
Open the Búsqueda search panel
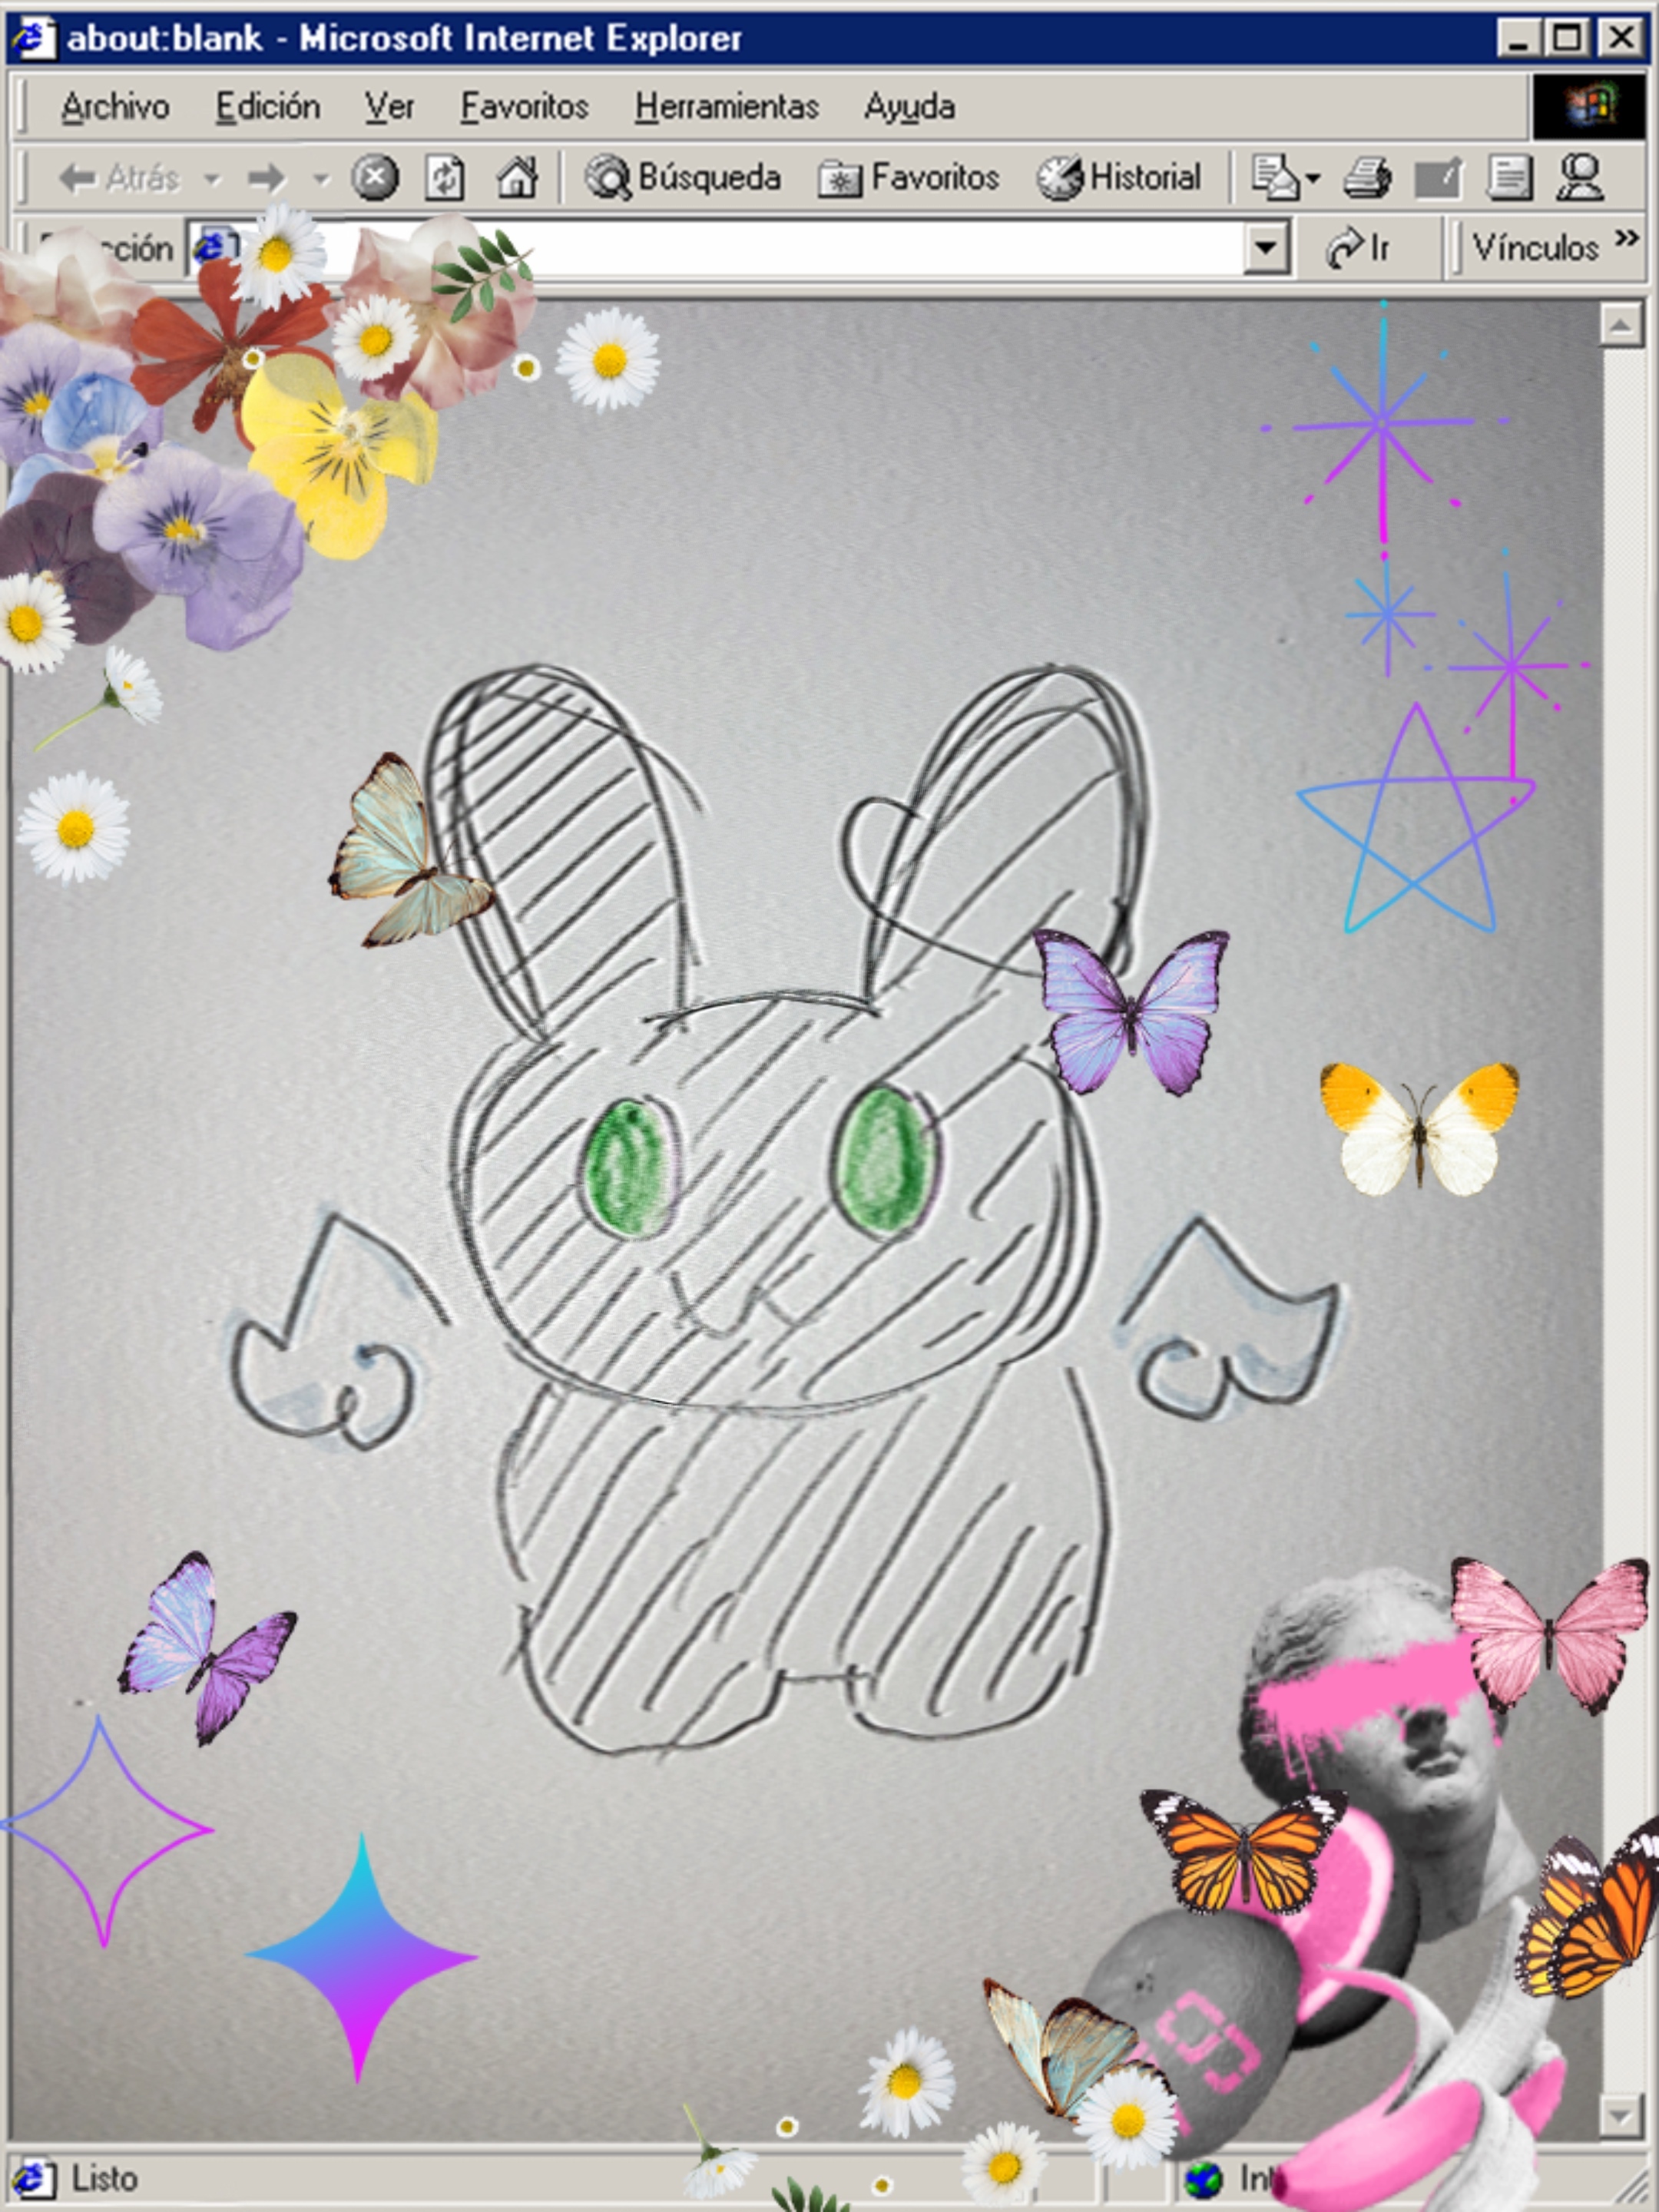(683, 179)
